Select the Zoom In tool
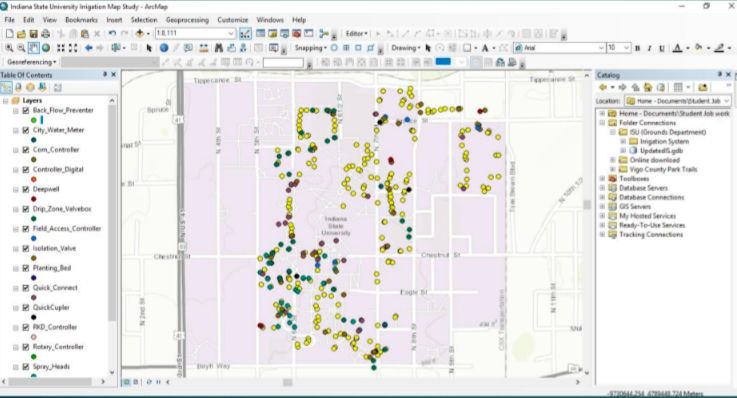Viewport: 737px width, 398px height. coord(9,48)
